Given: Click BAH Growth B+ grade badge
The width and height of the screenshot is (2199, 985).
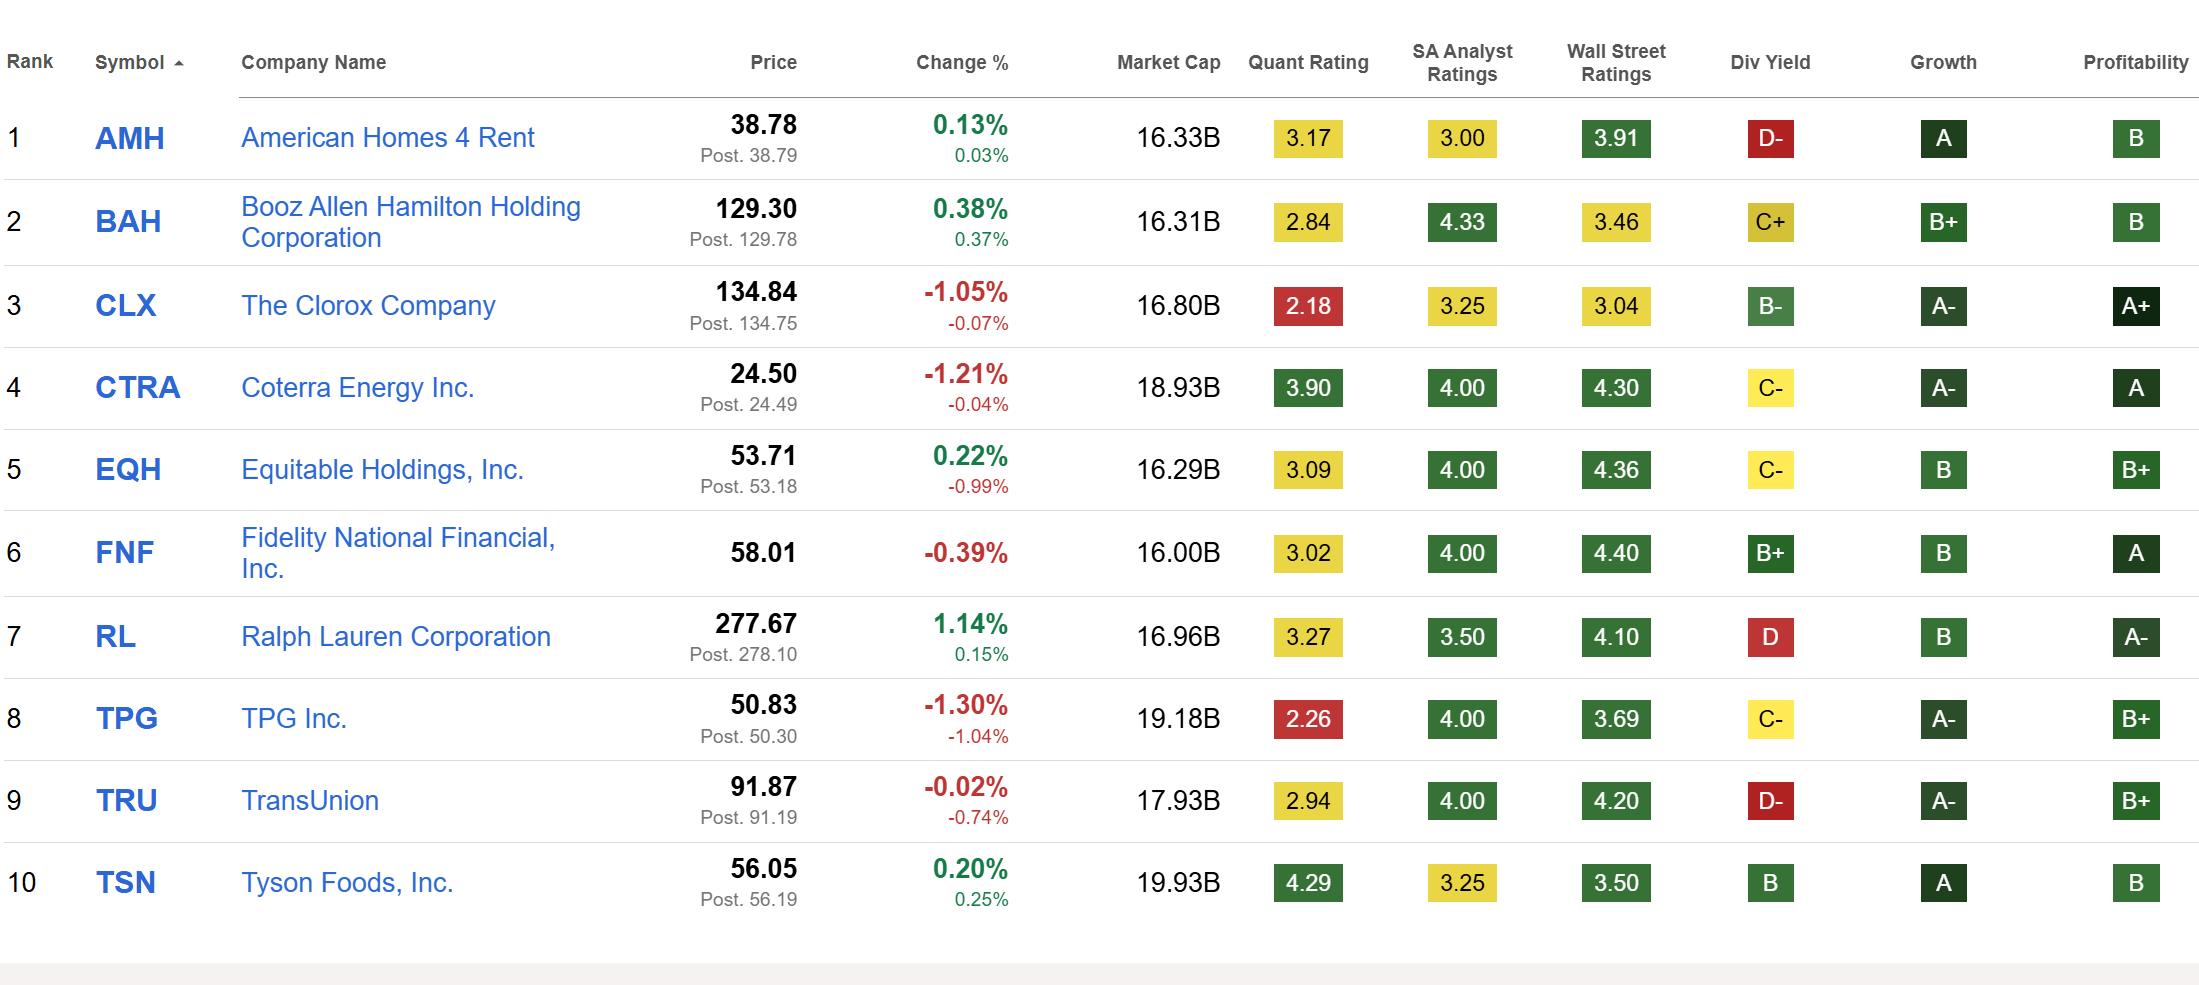Looking at the screenshot, I should click(1943, 222).
